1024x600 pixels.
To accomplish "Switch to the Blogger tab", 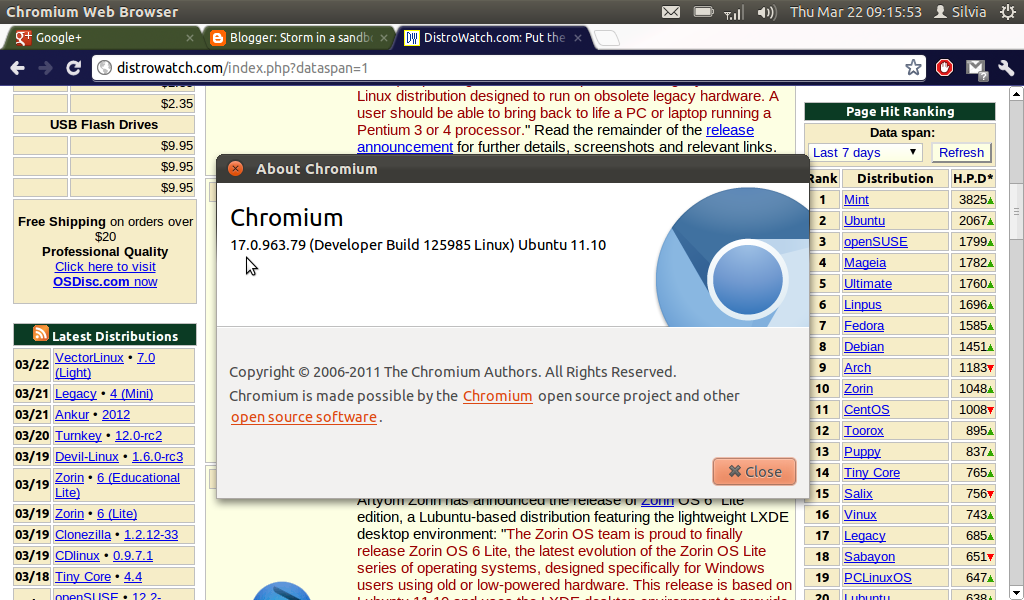I will (x=300, y=38).
